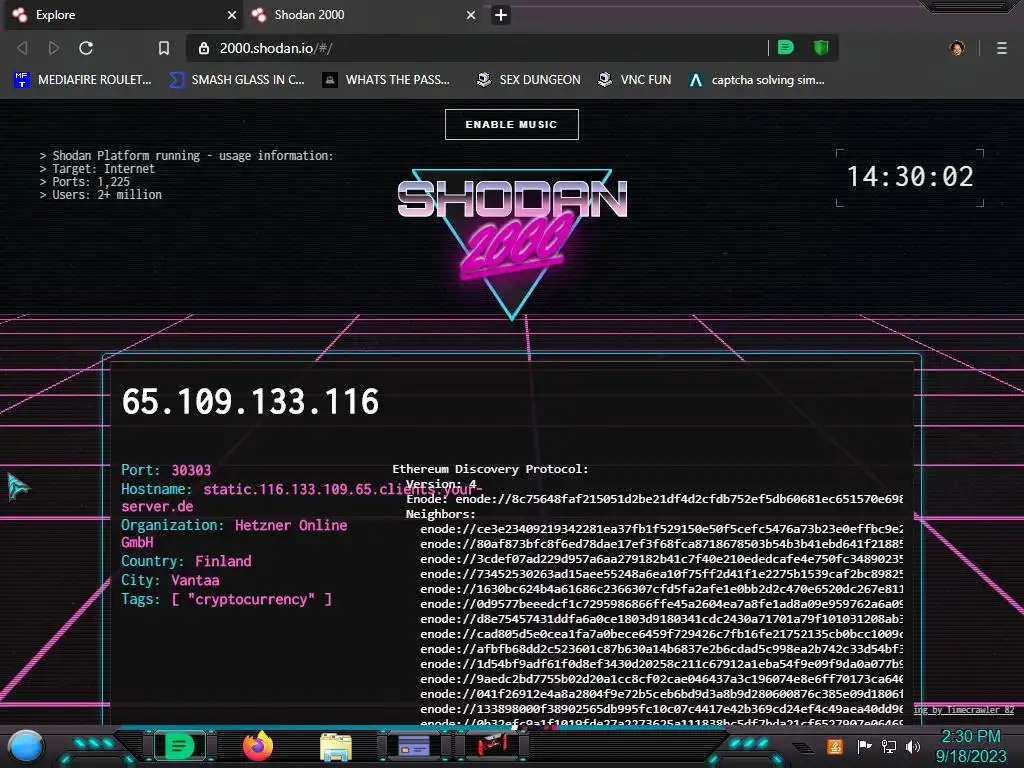Open the Start orb on taskbar
Image resolution: width=1024 pixels, height=768 pixels.
[x=26, y=747]
